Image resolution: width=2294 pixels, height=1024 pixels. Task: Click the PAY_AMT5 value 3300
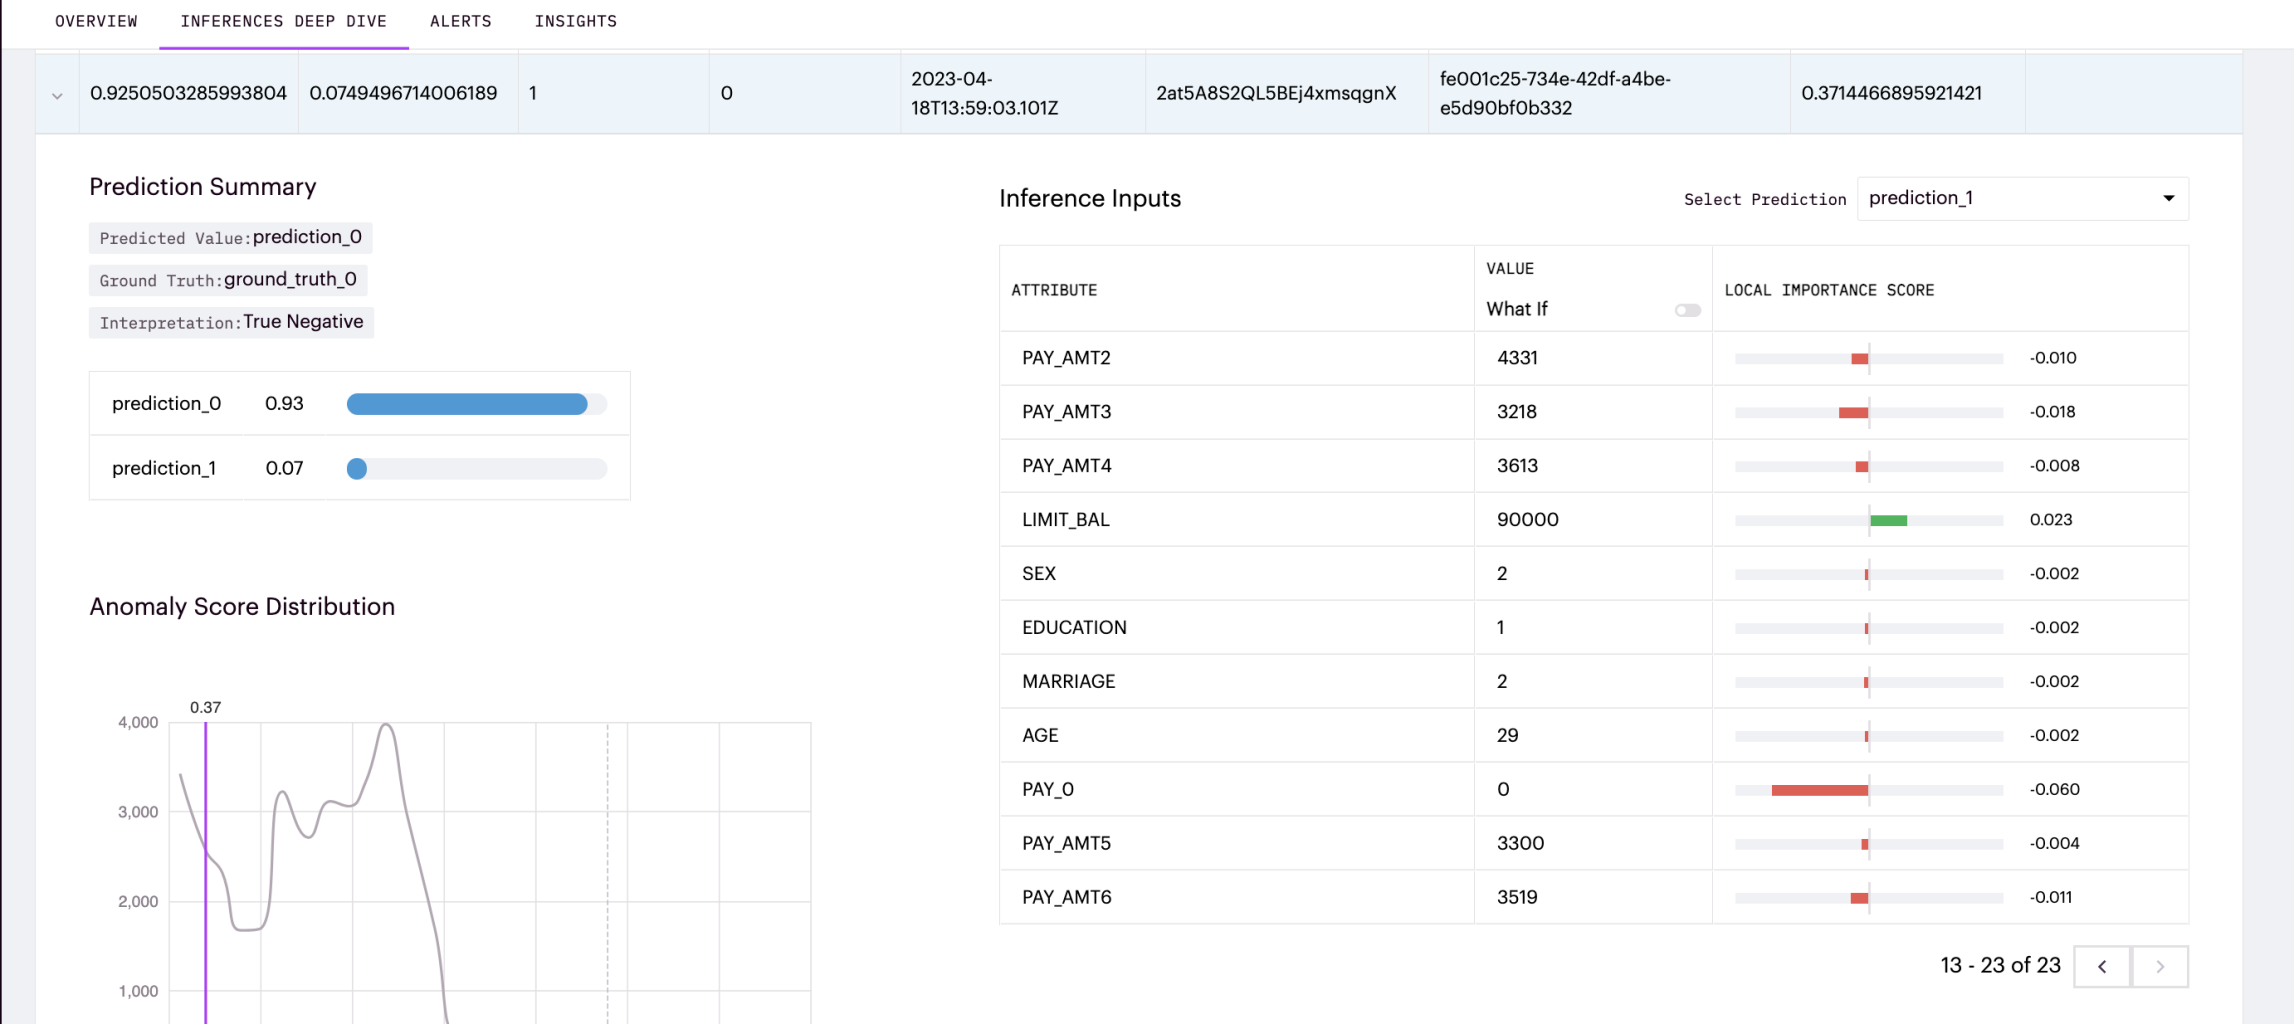coord(1520,844)
